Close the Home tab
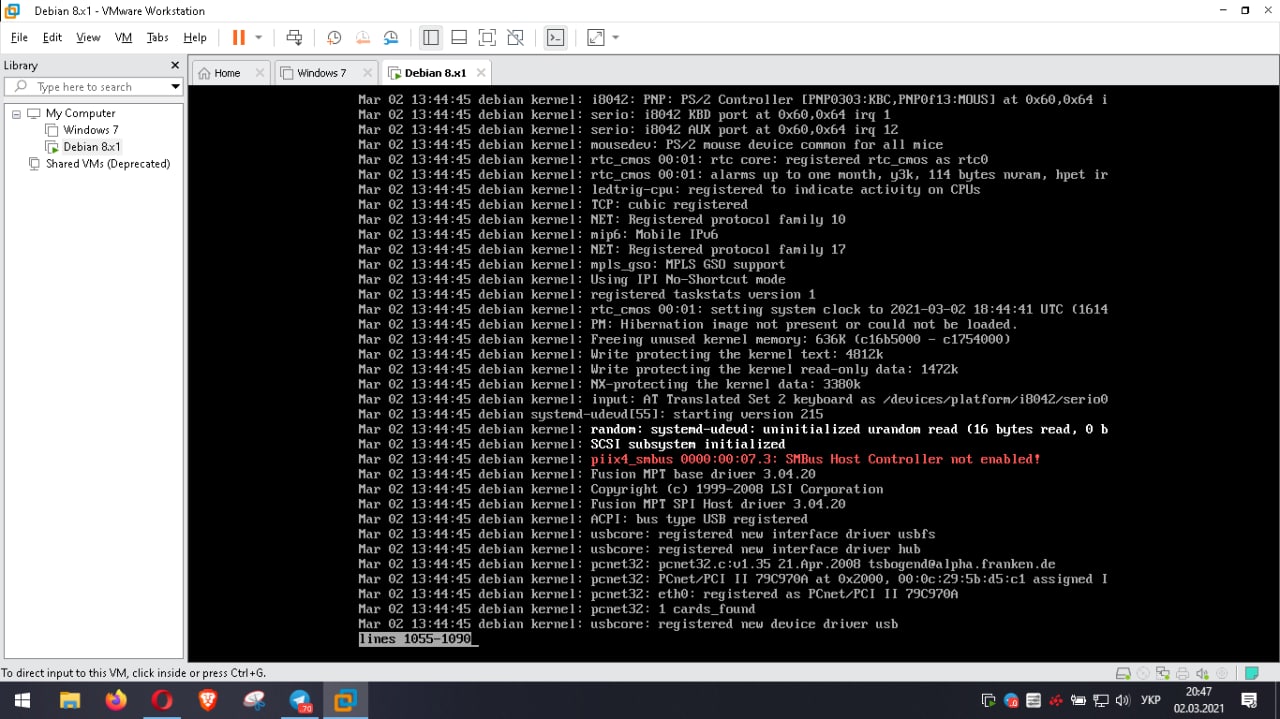The image size is (1280, 719). [x=260, y=73]
